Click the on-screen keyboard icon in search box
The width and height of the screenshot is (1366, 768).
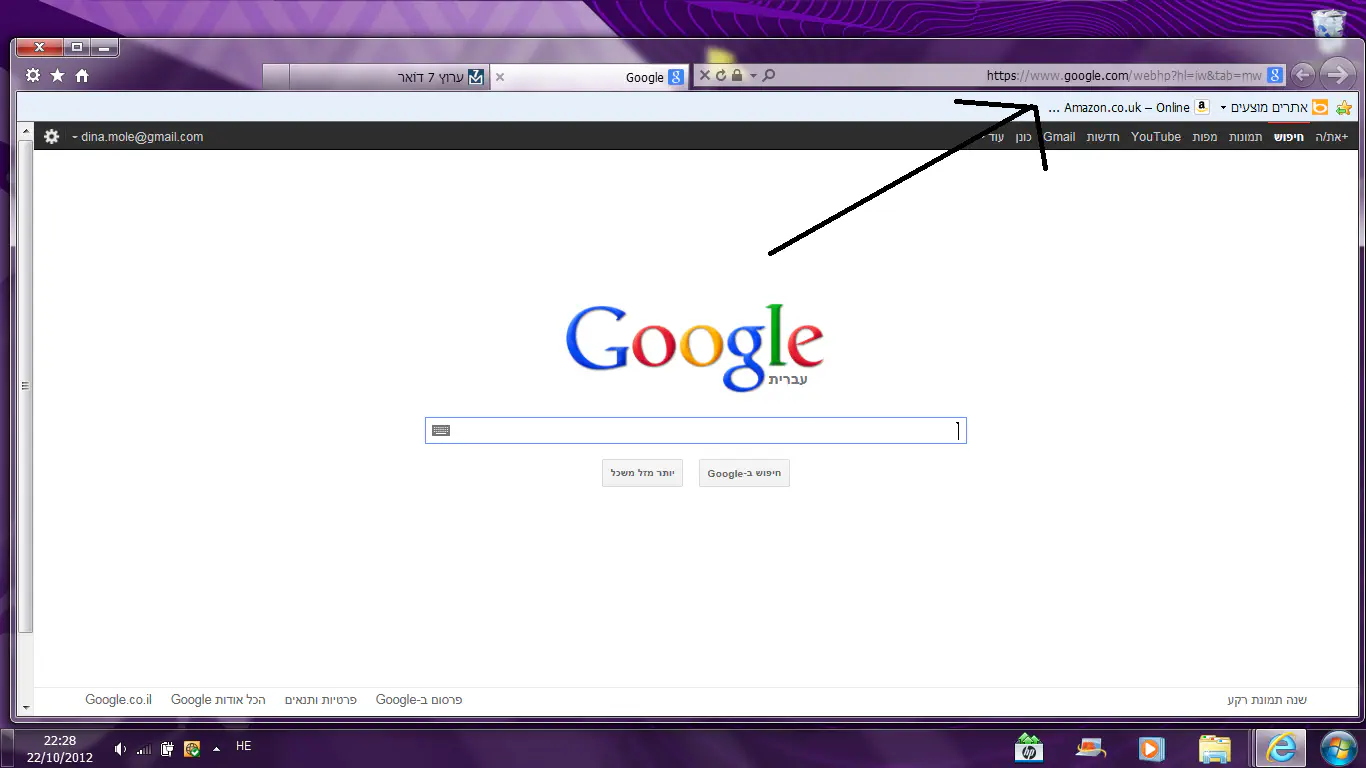[441, 431]
